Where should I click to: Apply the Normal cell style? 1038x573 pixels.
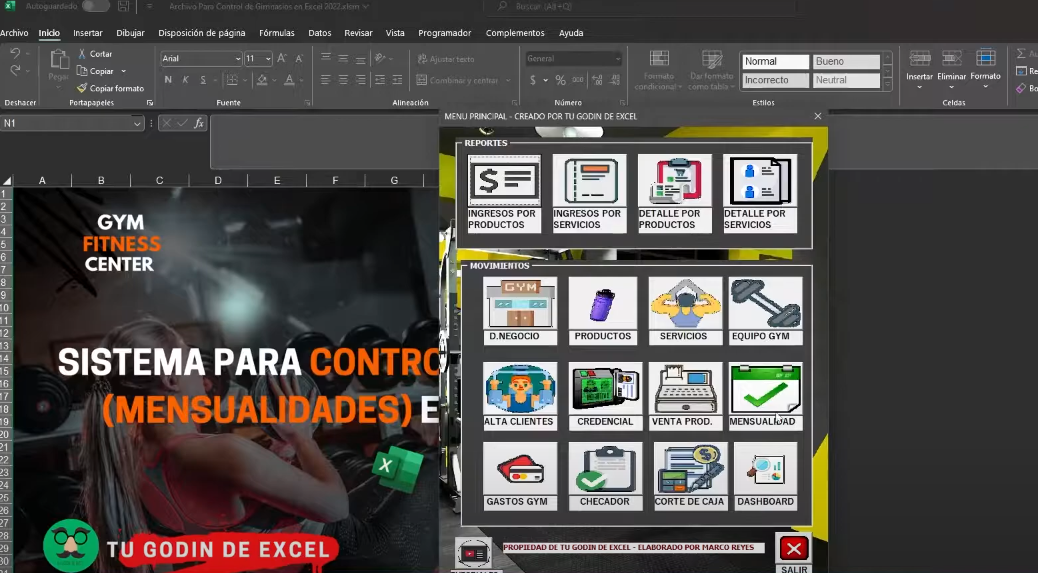click(x=775, y=62)
